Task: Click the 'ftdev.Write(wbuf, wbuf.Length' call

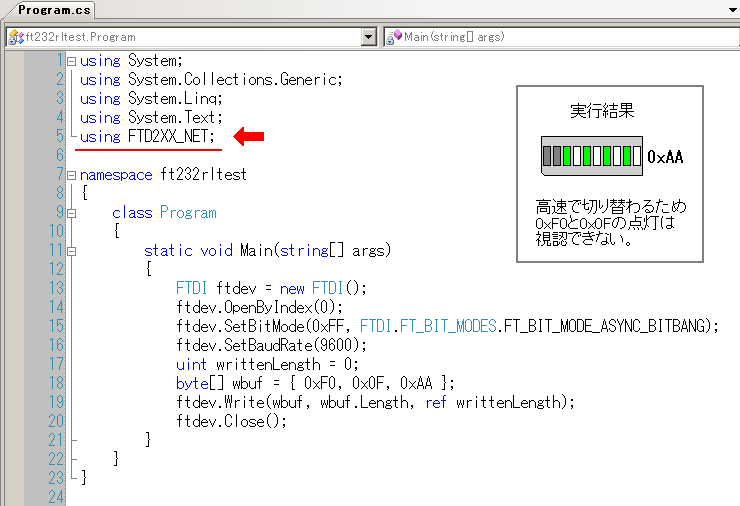Action: [294, 402]
